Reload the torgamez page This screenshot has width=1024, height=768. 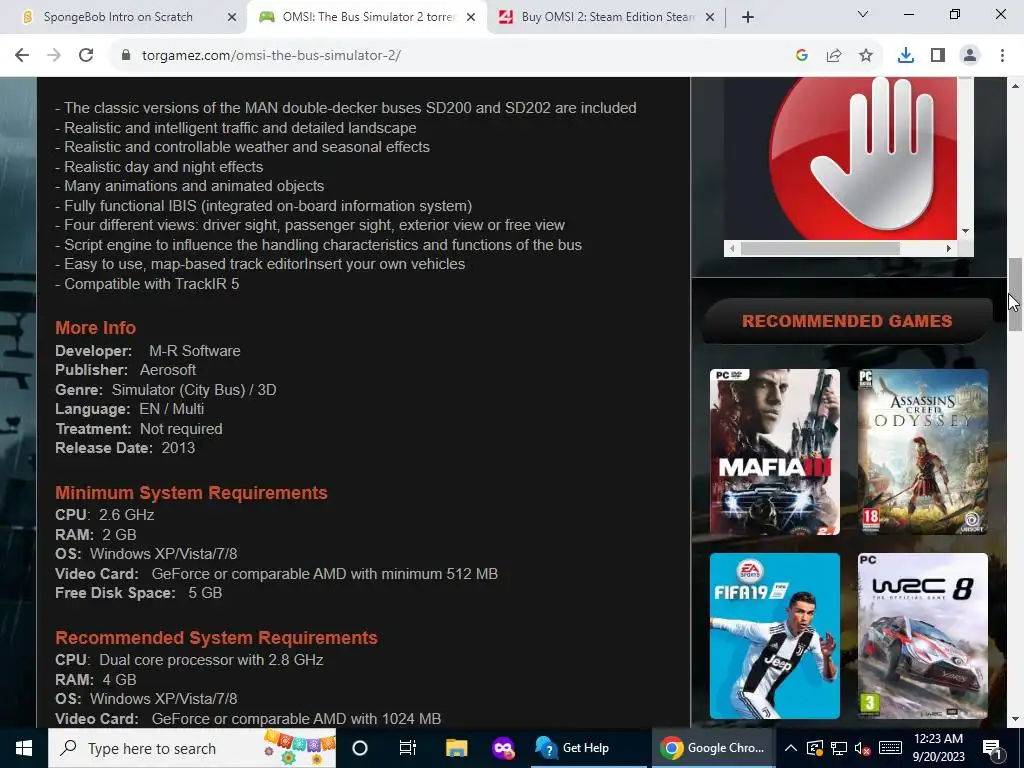click(x=86, y=56)
